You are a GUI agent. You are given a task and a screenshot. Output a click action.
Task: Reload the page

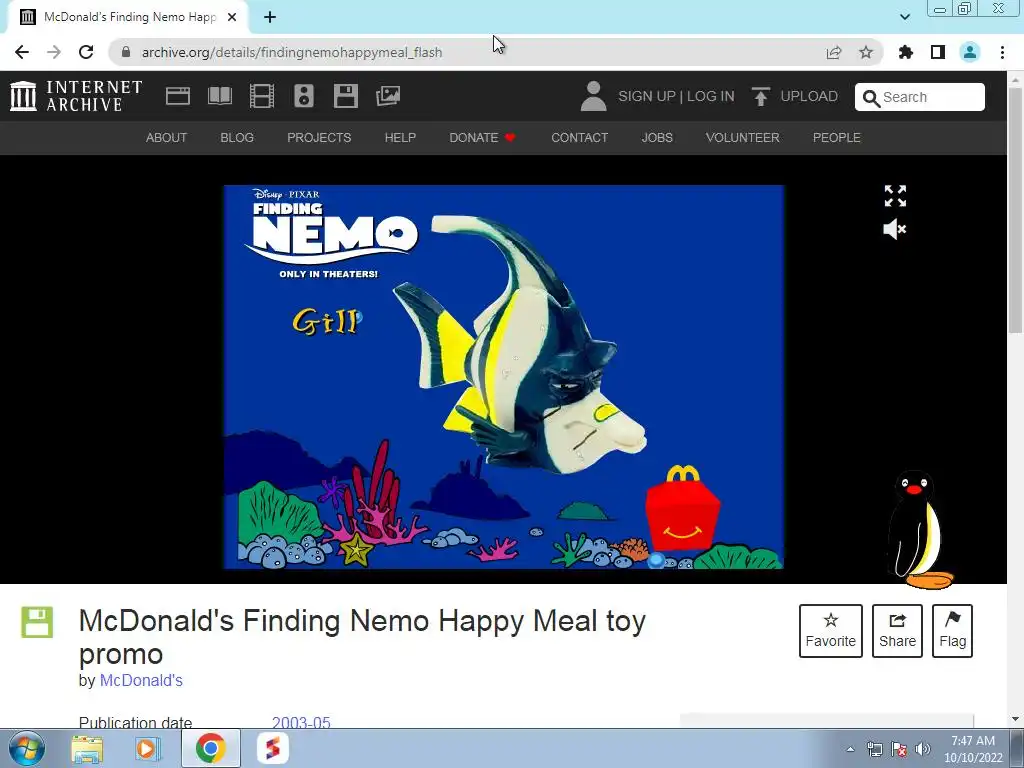[86, 52]
